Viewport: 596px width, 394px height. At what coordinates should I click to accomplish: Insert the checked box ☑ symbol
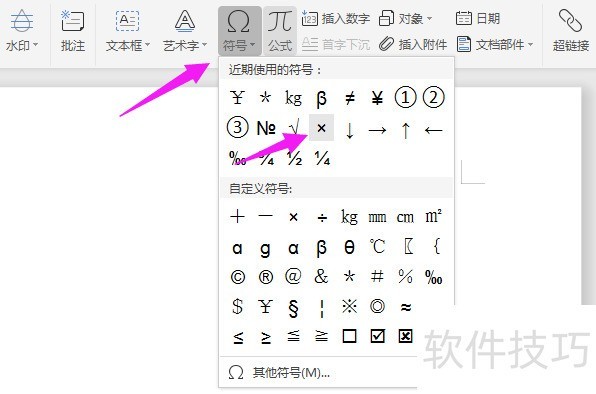tap(377, 336)
